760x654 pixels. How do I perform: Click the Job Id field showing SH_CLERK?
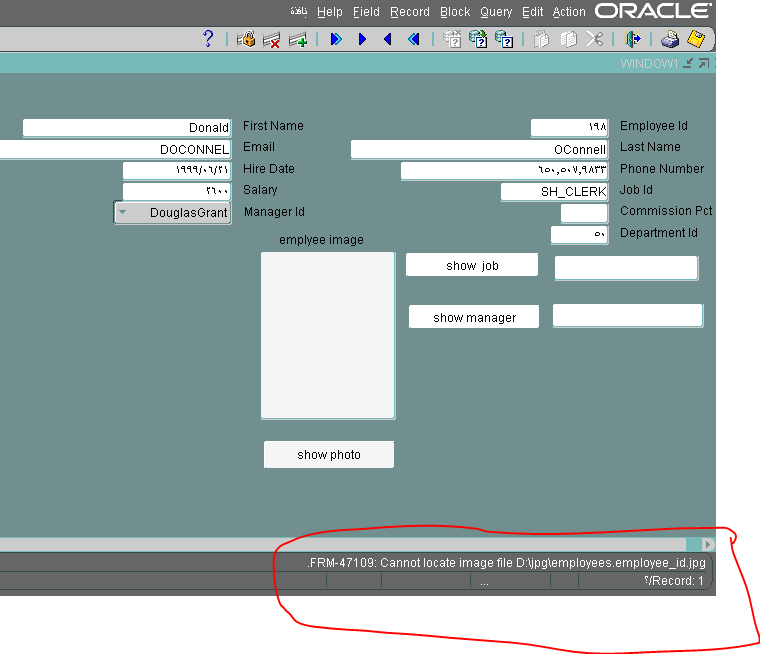pos(554,192)
